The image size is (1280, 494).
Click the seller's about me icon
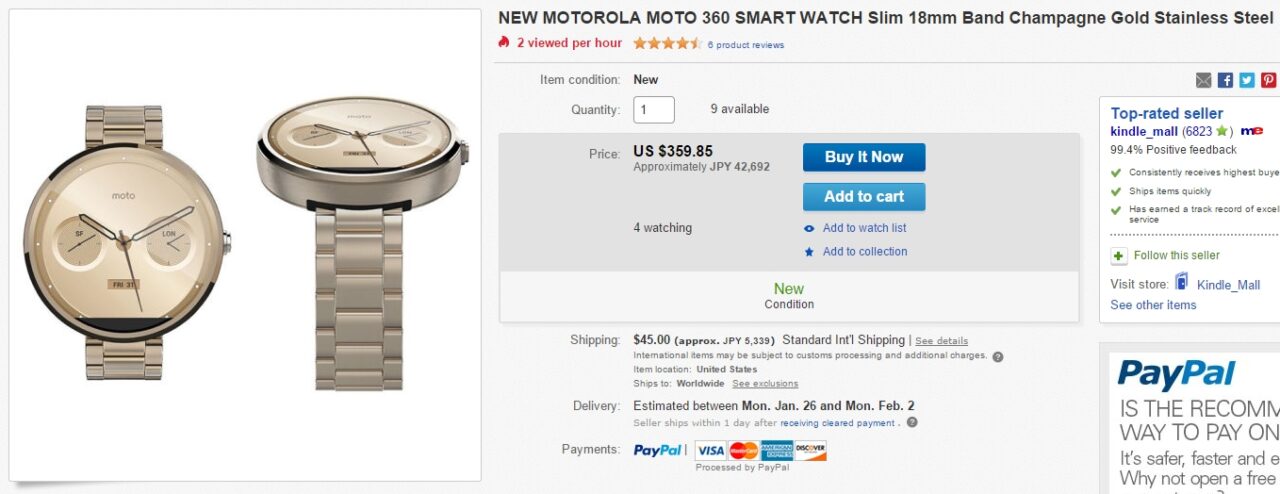coord(1251,131)
